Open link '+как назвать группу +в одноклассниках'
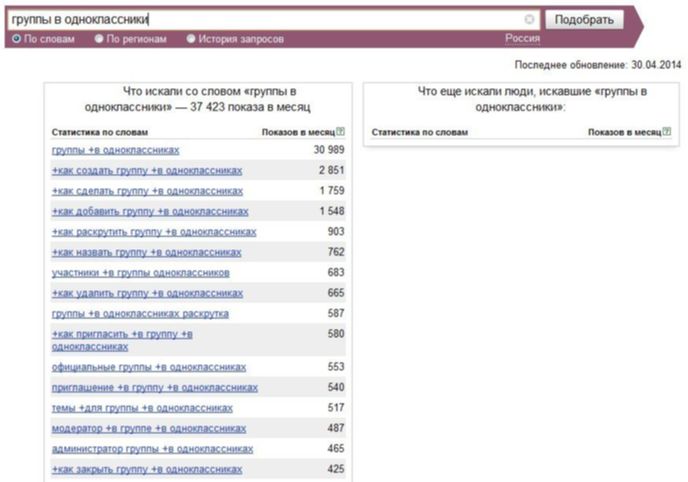The height and width of the screenshot is (482, 688). tap(147, 252)
